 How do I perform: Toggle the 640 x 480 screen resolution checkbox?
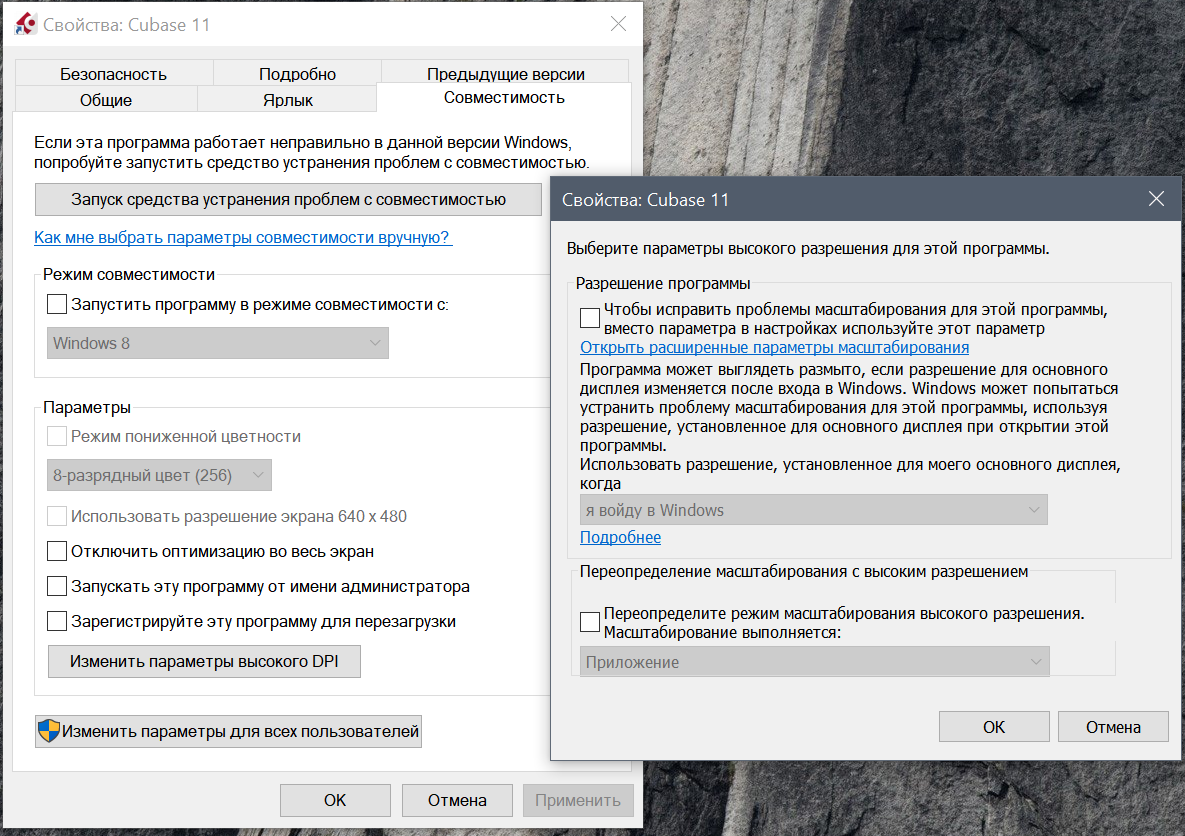tap(57, 516)
